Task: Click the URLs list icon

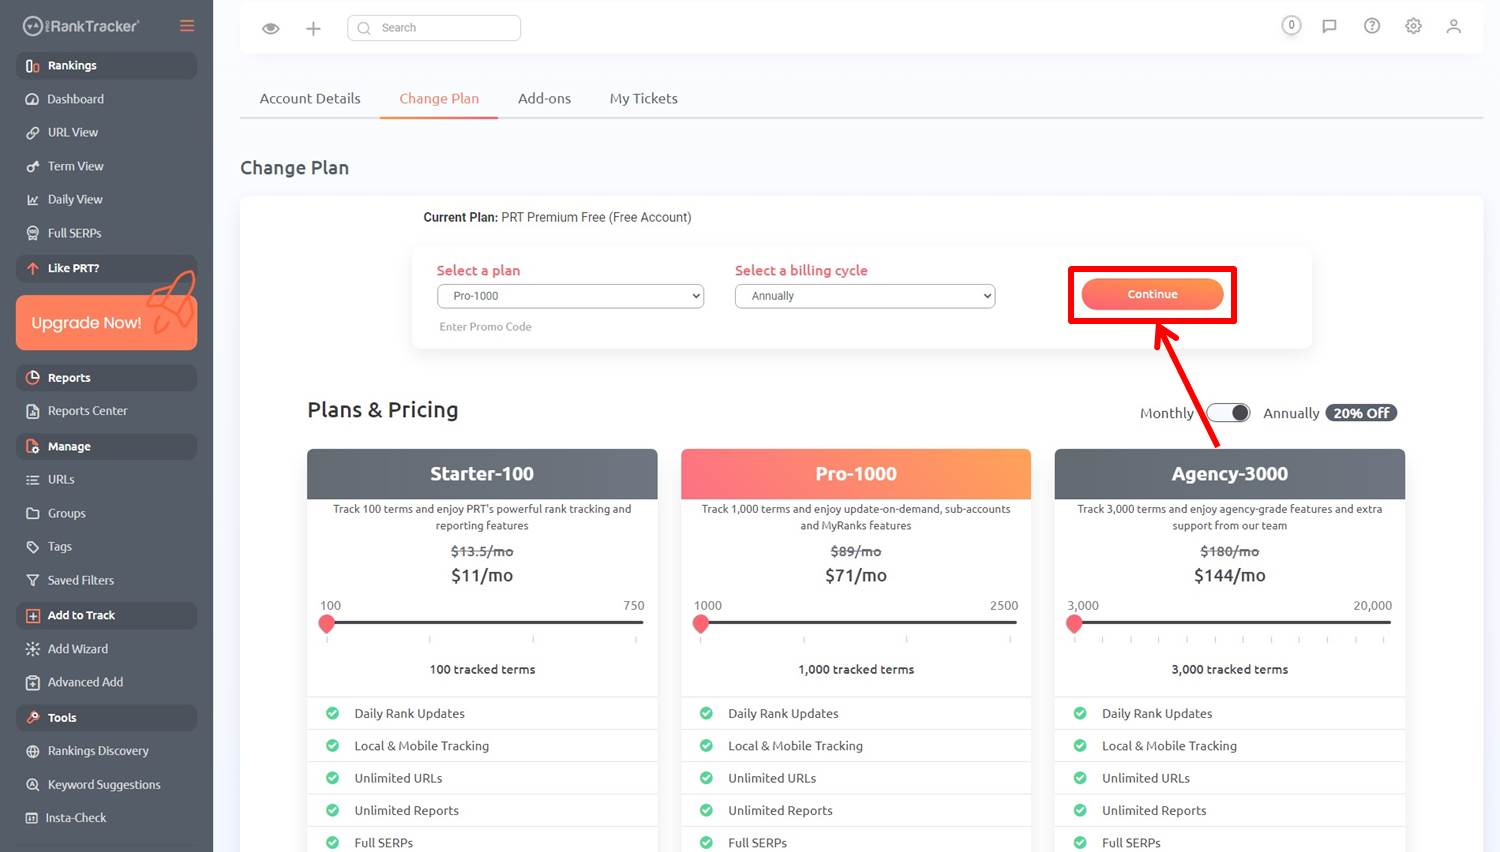Action: point(32,480)
